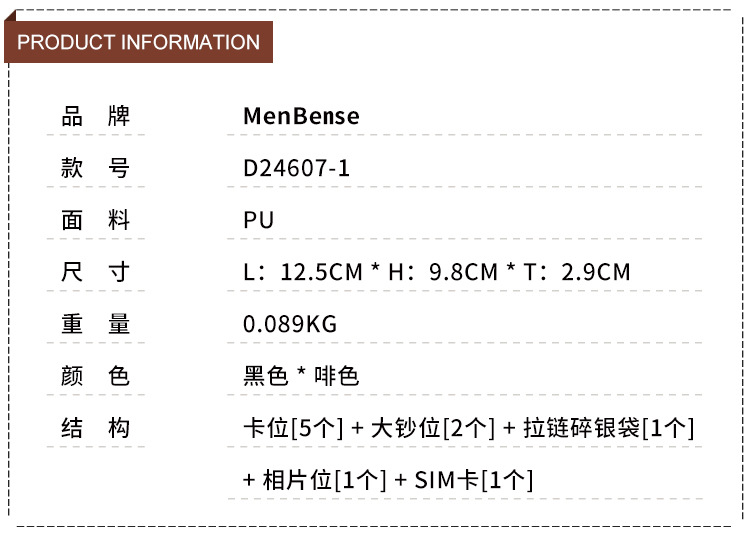
Task: Click the T: 2.9CM thickness value
Action: [x=574, y=272]
